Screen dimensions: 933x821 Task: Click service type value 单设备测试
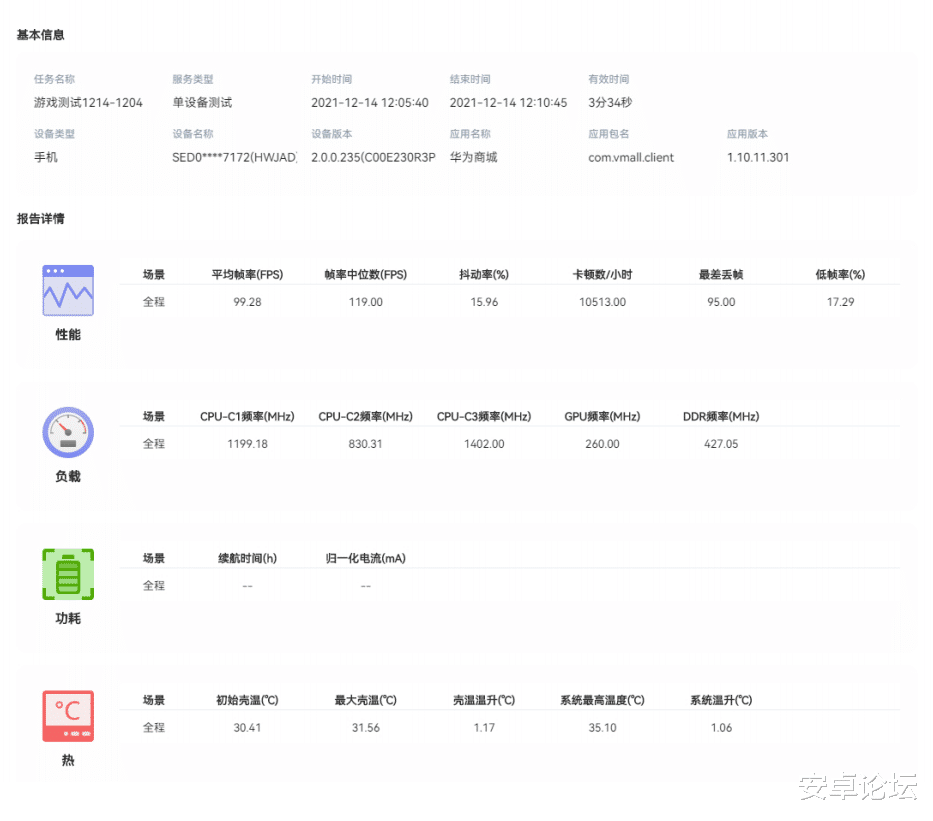click(202, 102)
